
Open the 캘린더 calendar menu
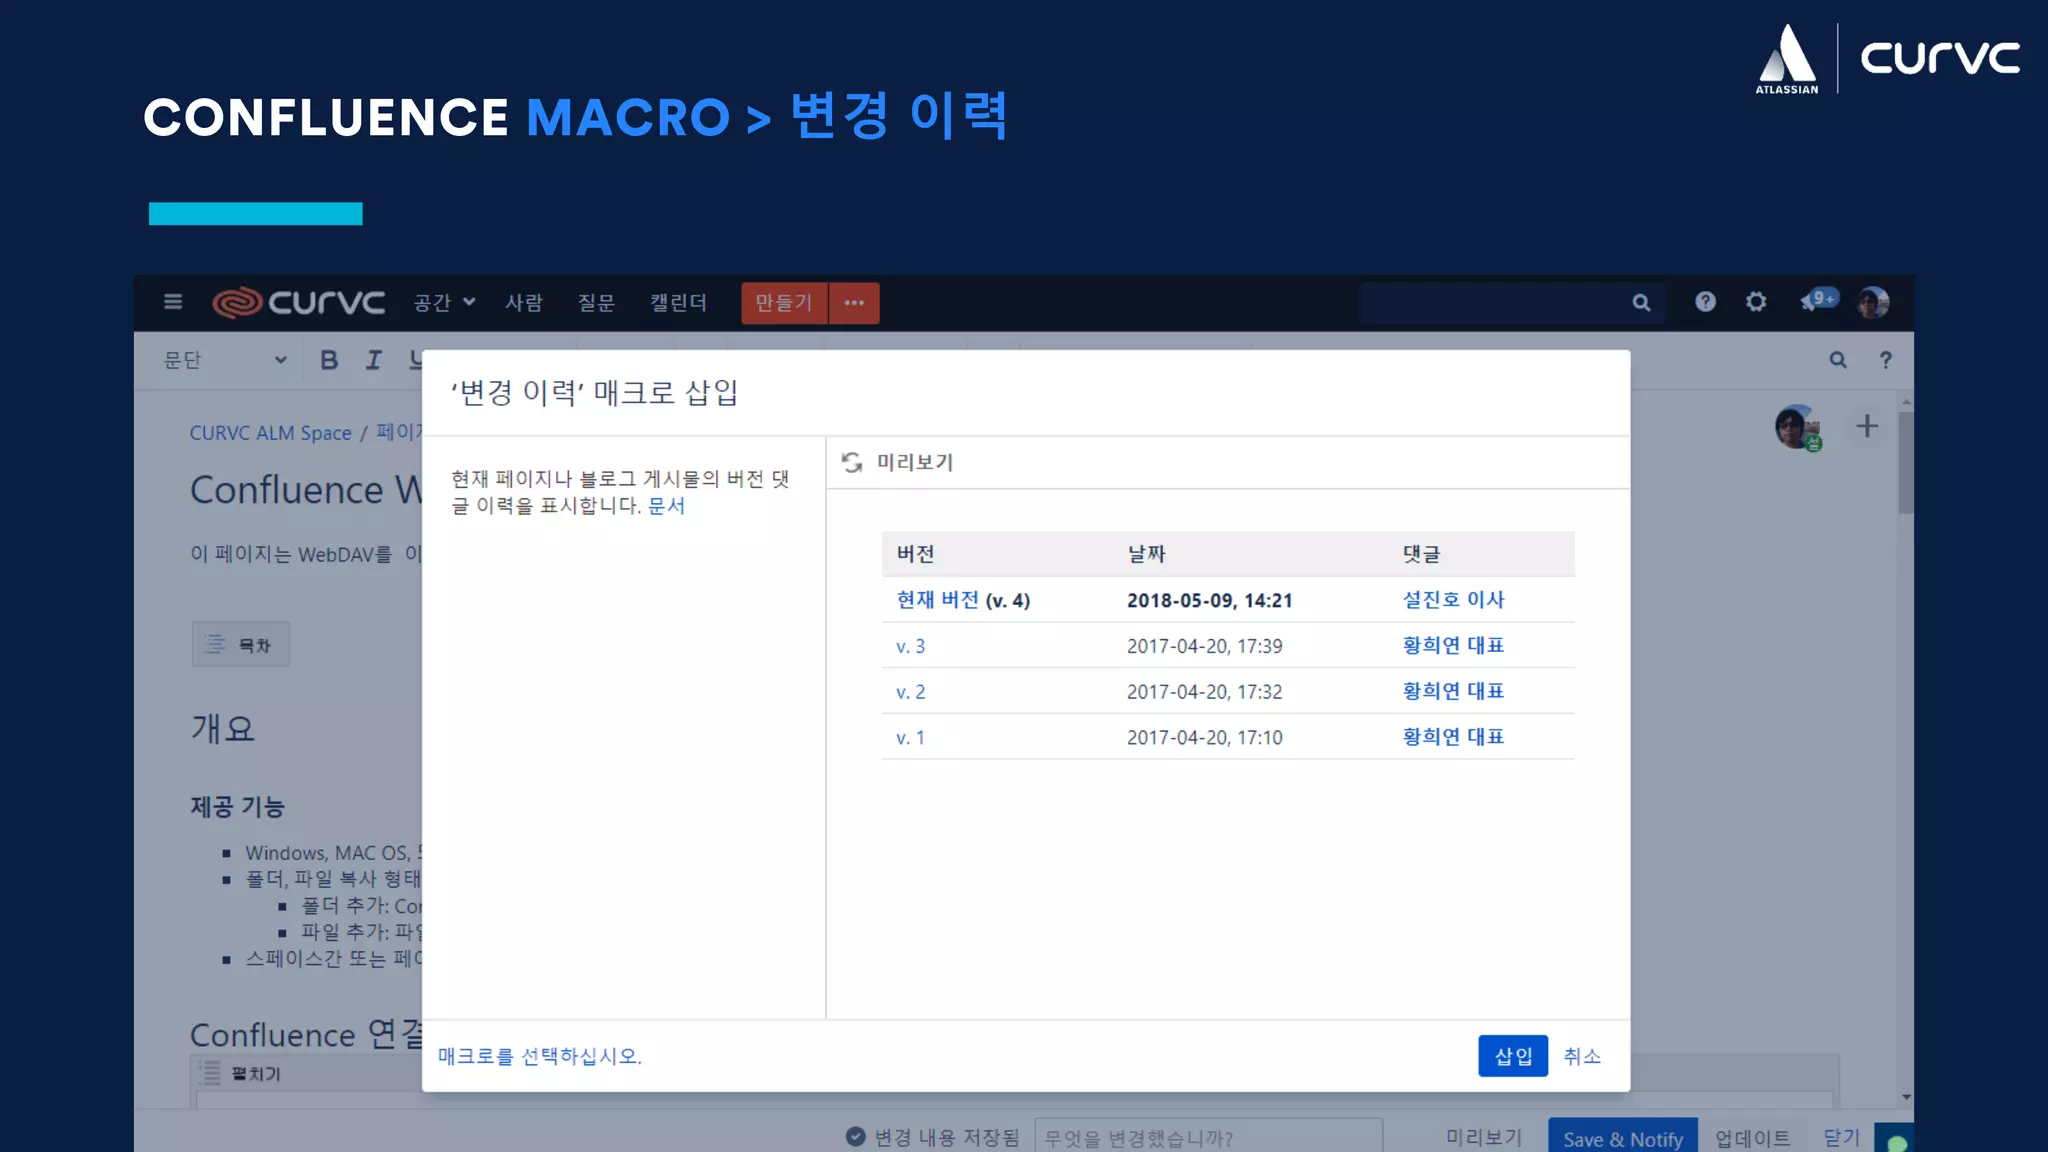[x=678, y=302]
